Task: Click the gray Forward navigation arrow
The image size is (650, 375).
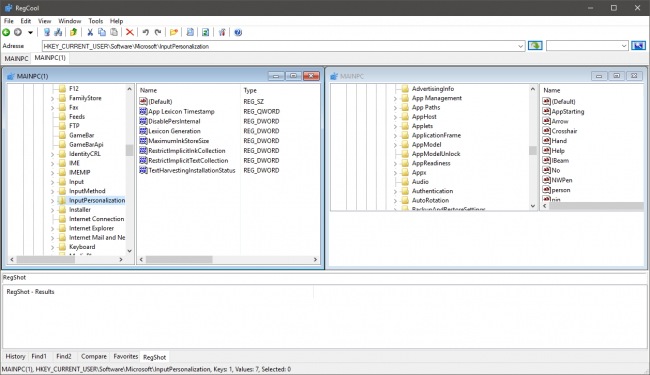Action: coord(18,32)
